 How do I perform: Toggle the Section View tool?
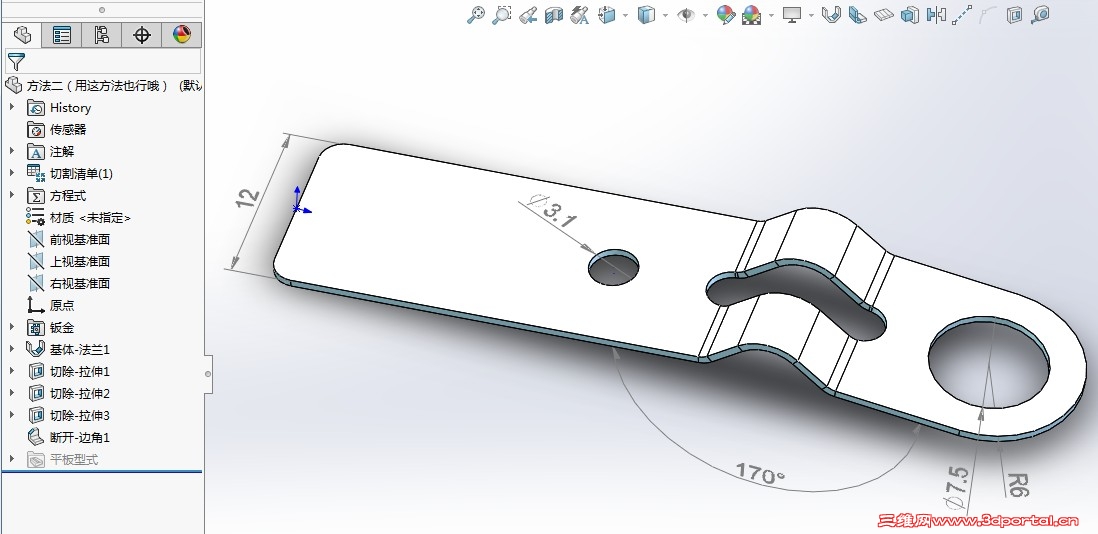[x=554, y=14]
